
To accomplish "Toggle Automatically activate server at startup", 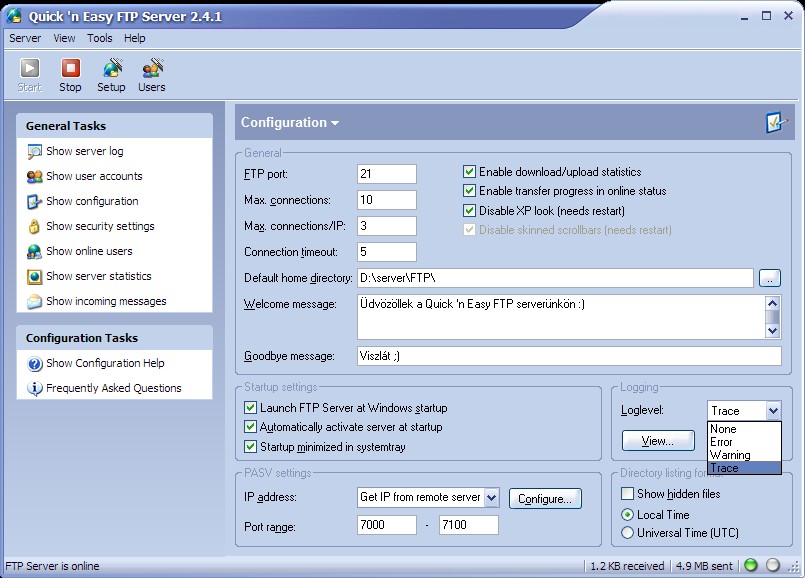I will (251, 427).
